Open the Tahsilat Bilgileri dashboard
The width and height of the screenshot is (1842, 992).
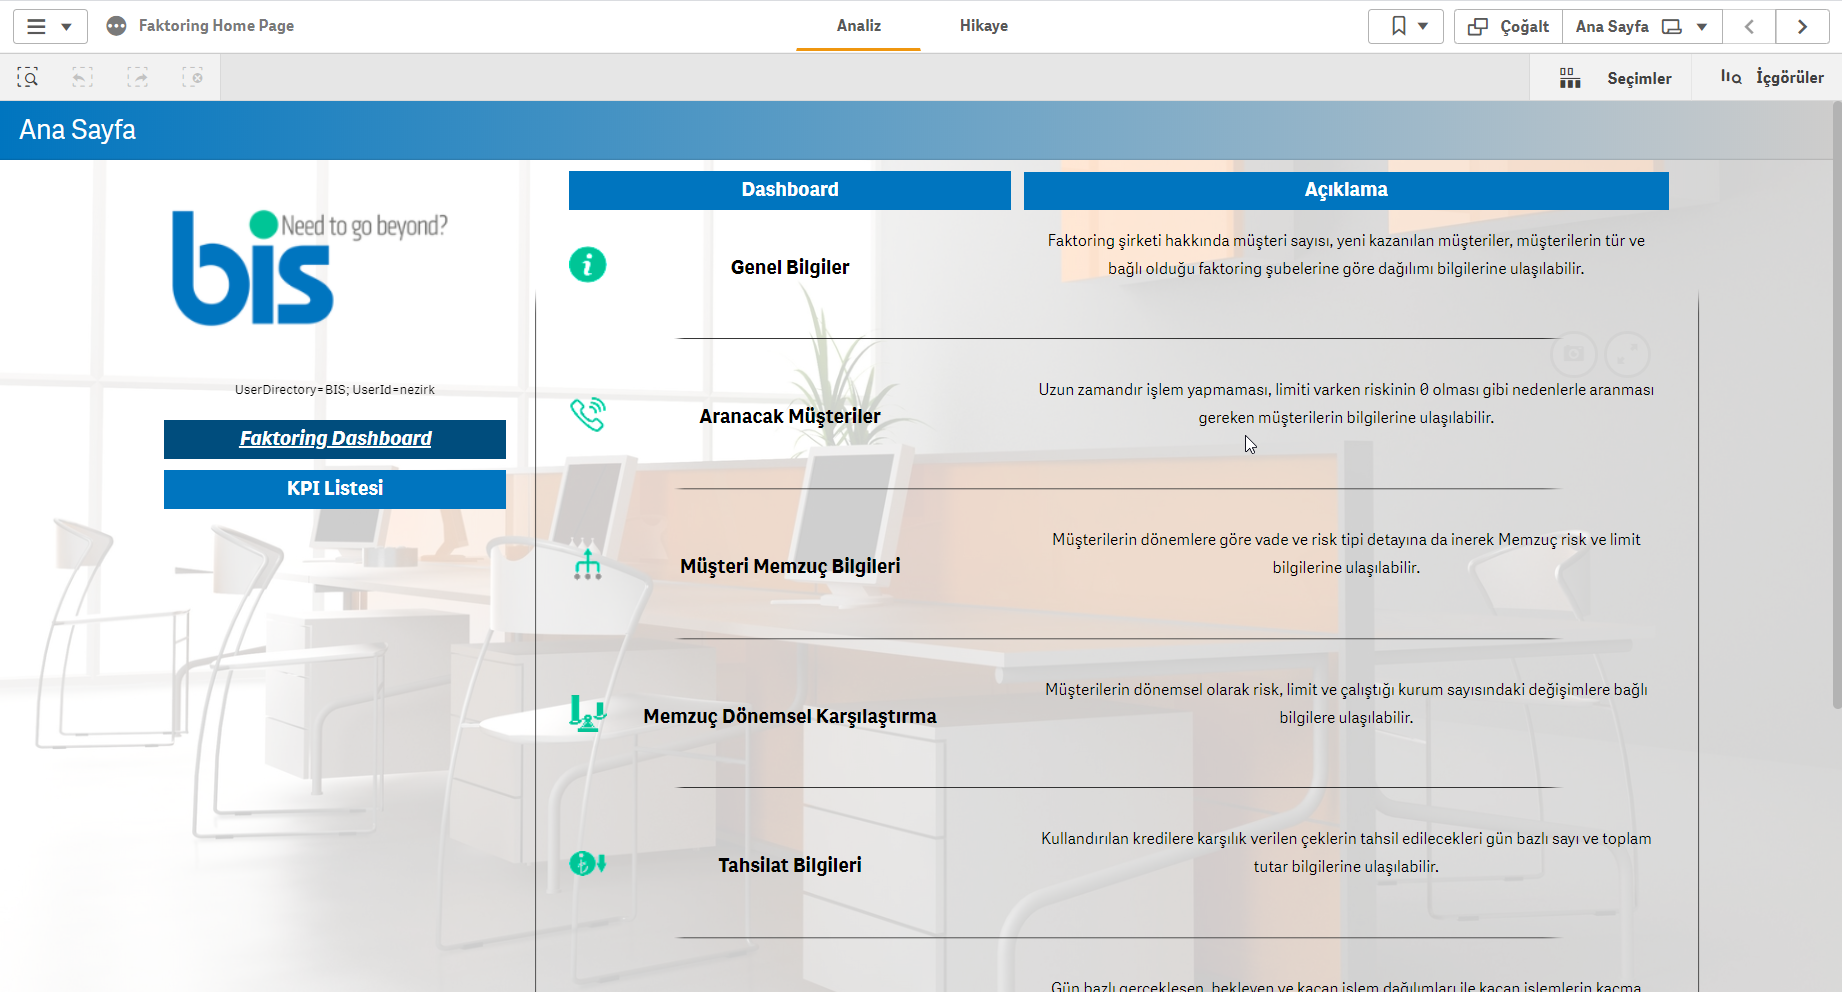(790, 865)
